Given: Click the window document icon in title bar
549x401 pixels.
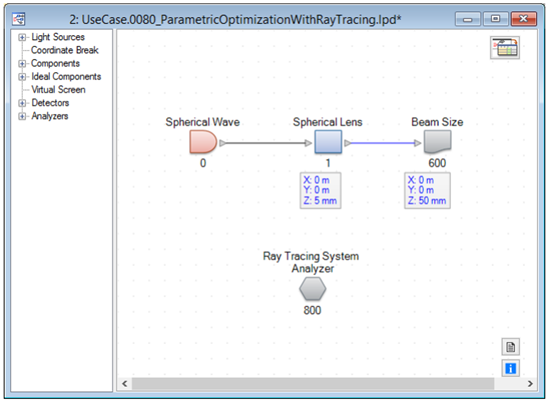Looking at the screenshot, I should pyautogui.click(x=19, y=19).
